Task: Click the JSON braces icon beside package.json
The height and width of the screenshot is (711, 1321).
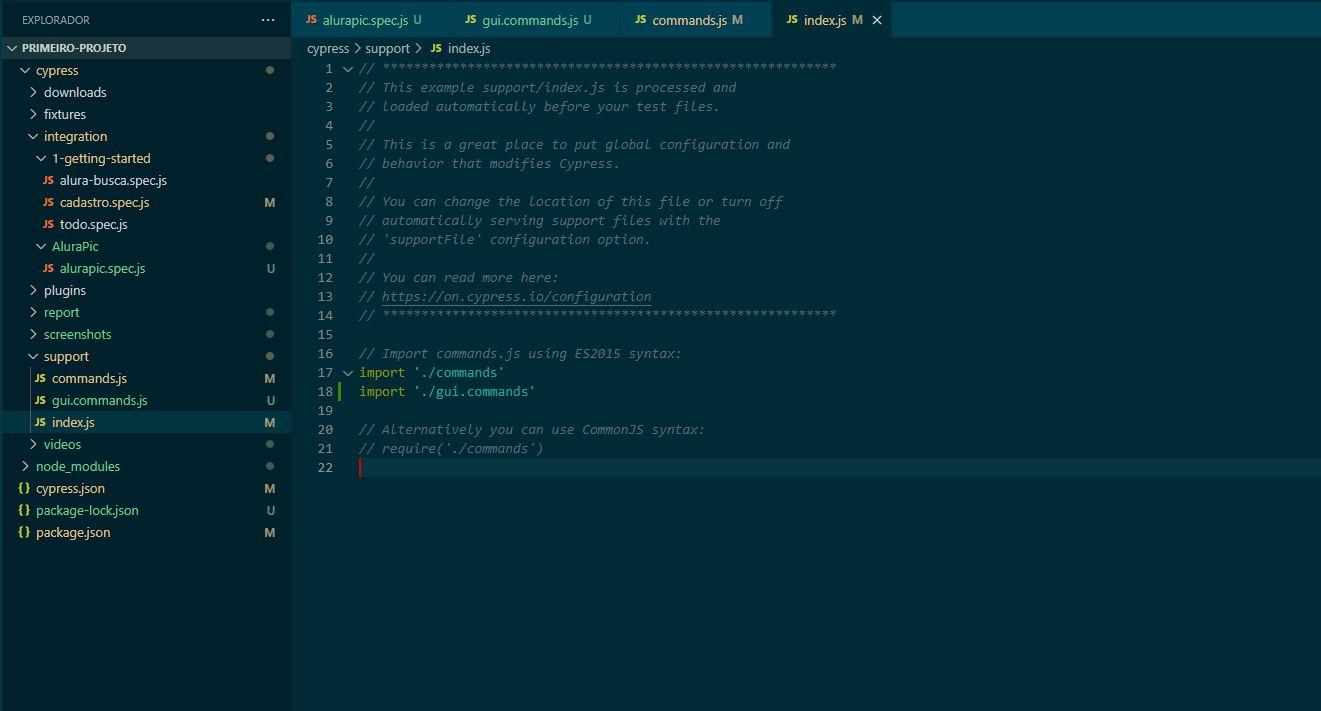Action: (24, 532)
